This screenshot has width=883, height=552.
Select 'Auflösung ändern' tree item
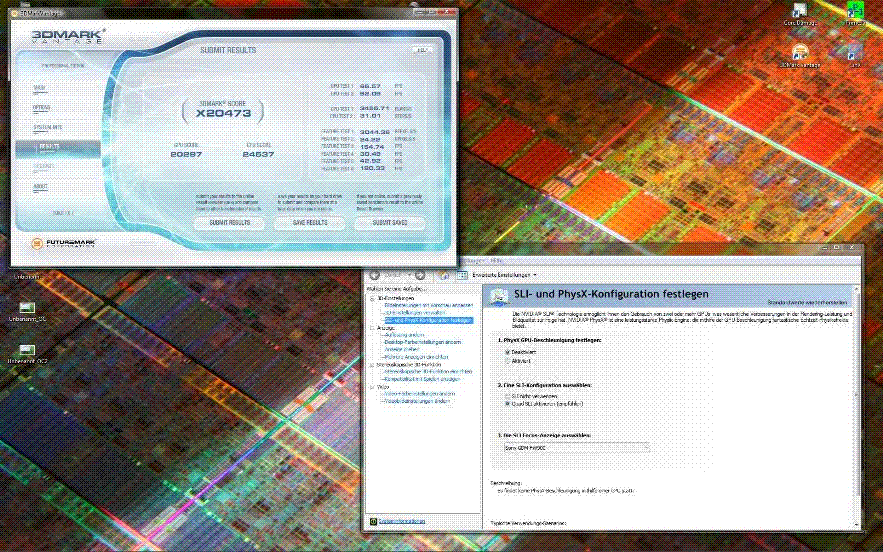coord(404,335)
